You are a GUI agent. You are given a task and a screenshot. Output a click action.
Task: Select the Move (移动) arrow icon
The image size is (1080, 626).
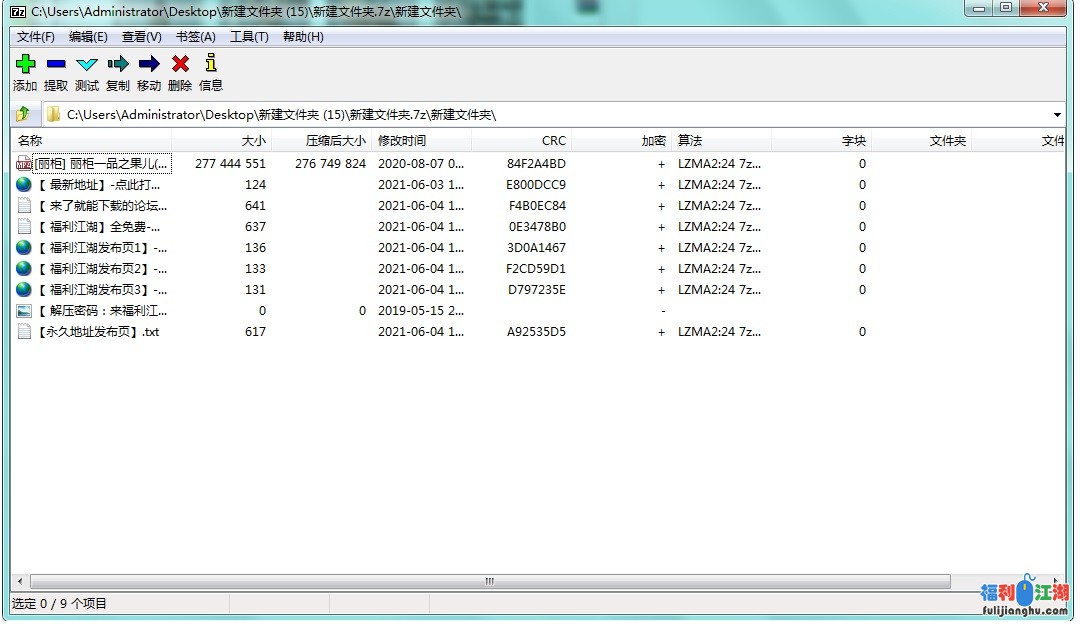[x=149, y=64]
